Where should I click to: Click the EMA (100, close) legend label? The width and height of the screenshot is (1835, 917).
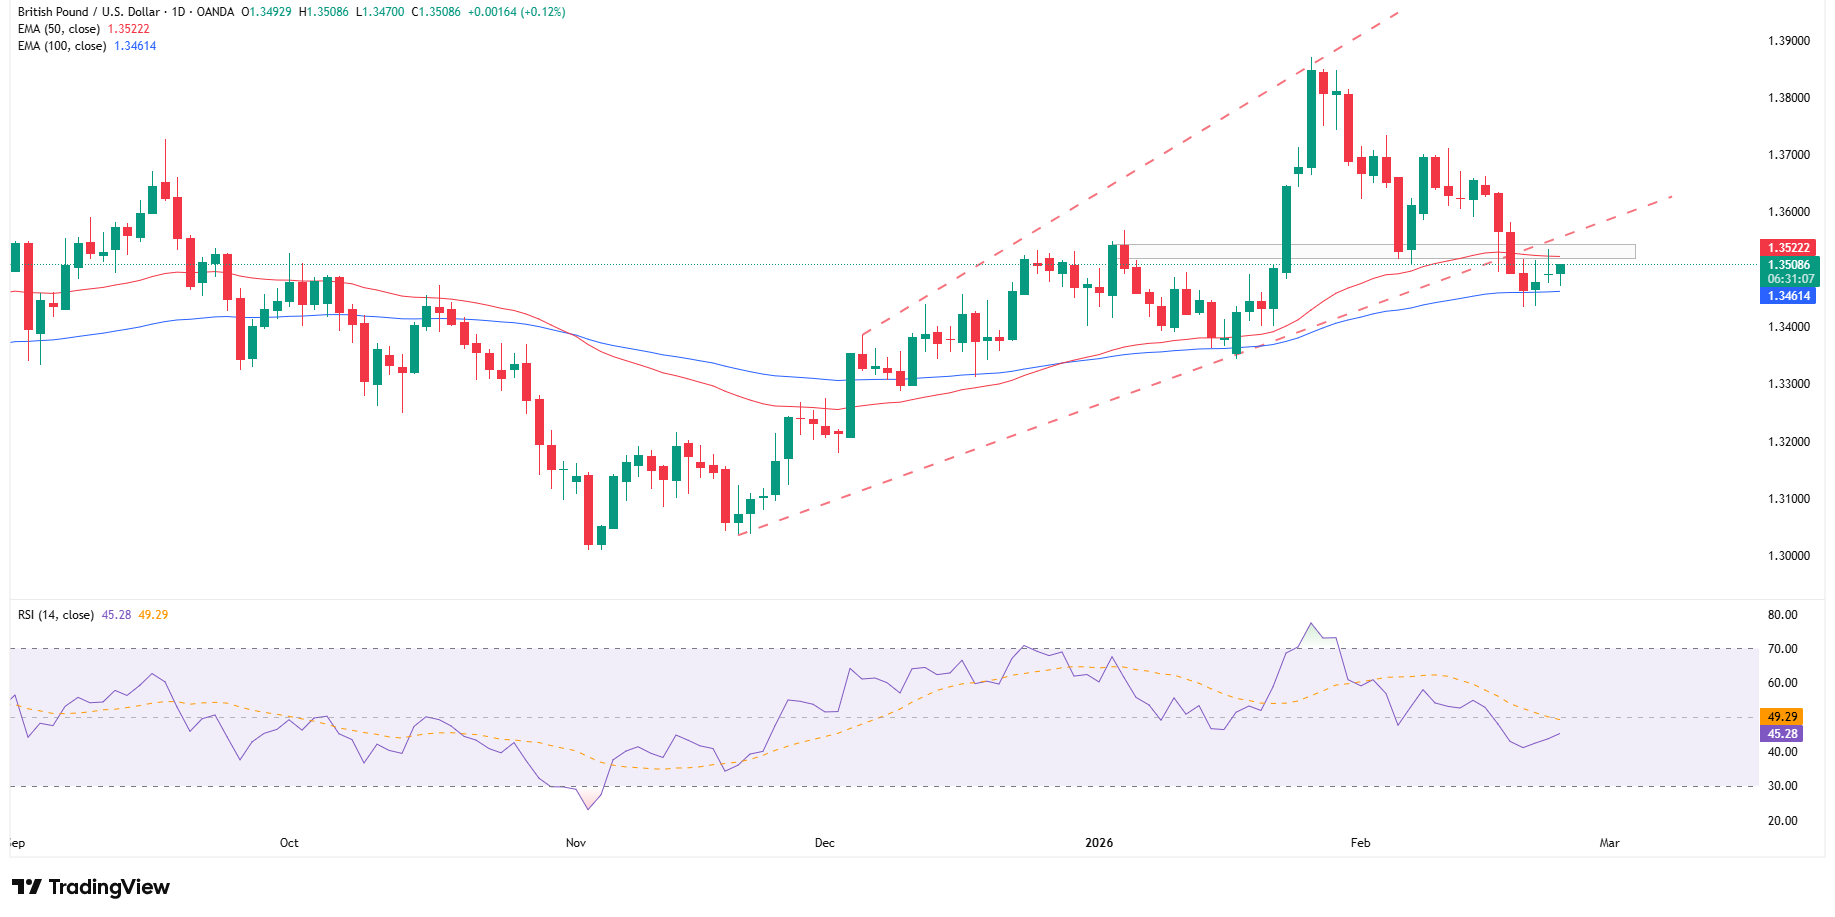tap(62, 46)
